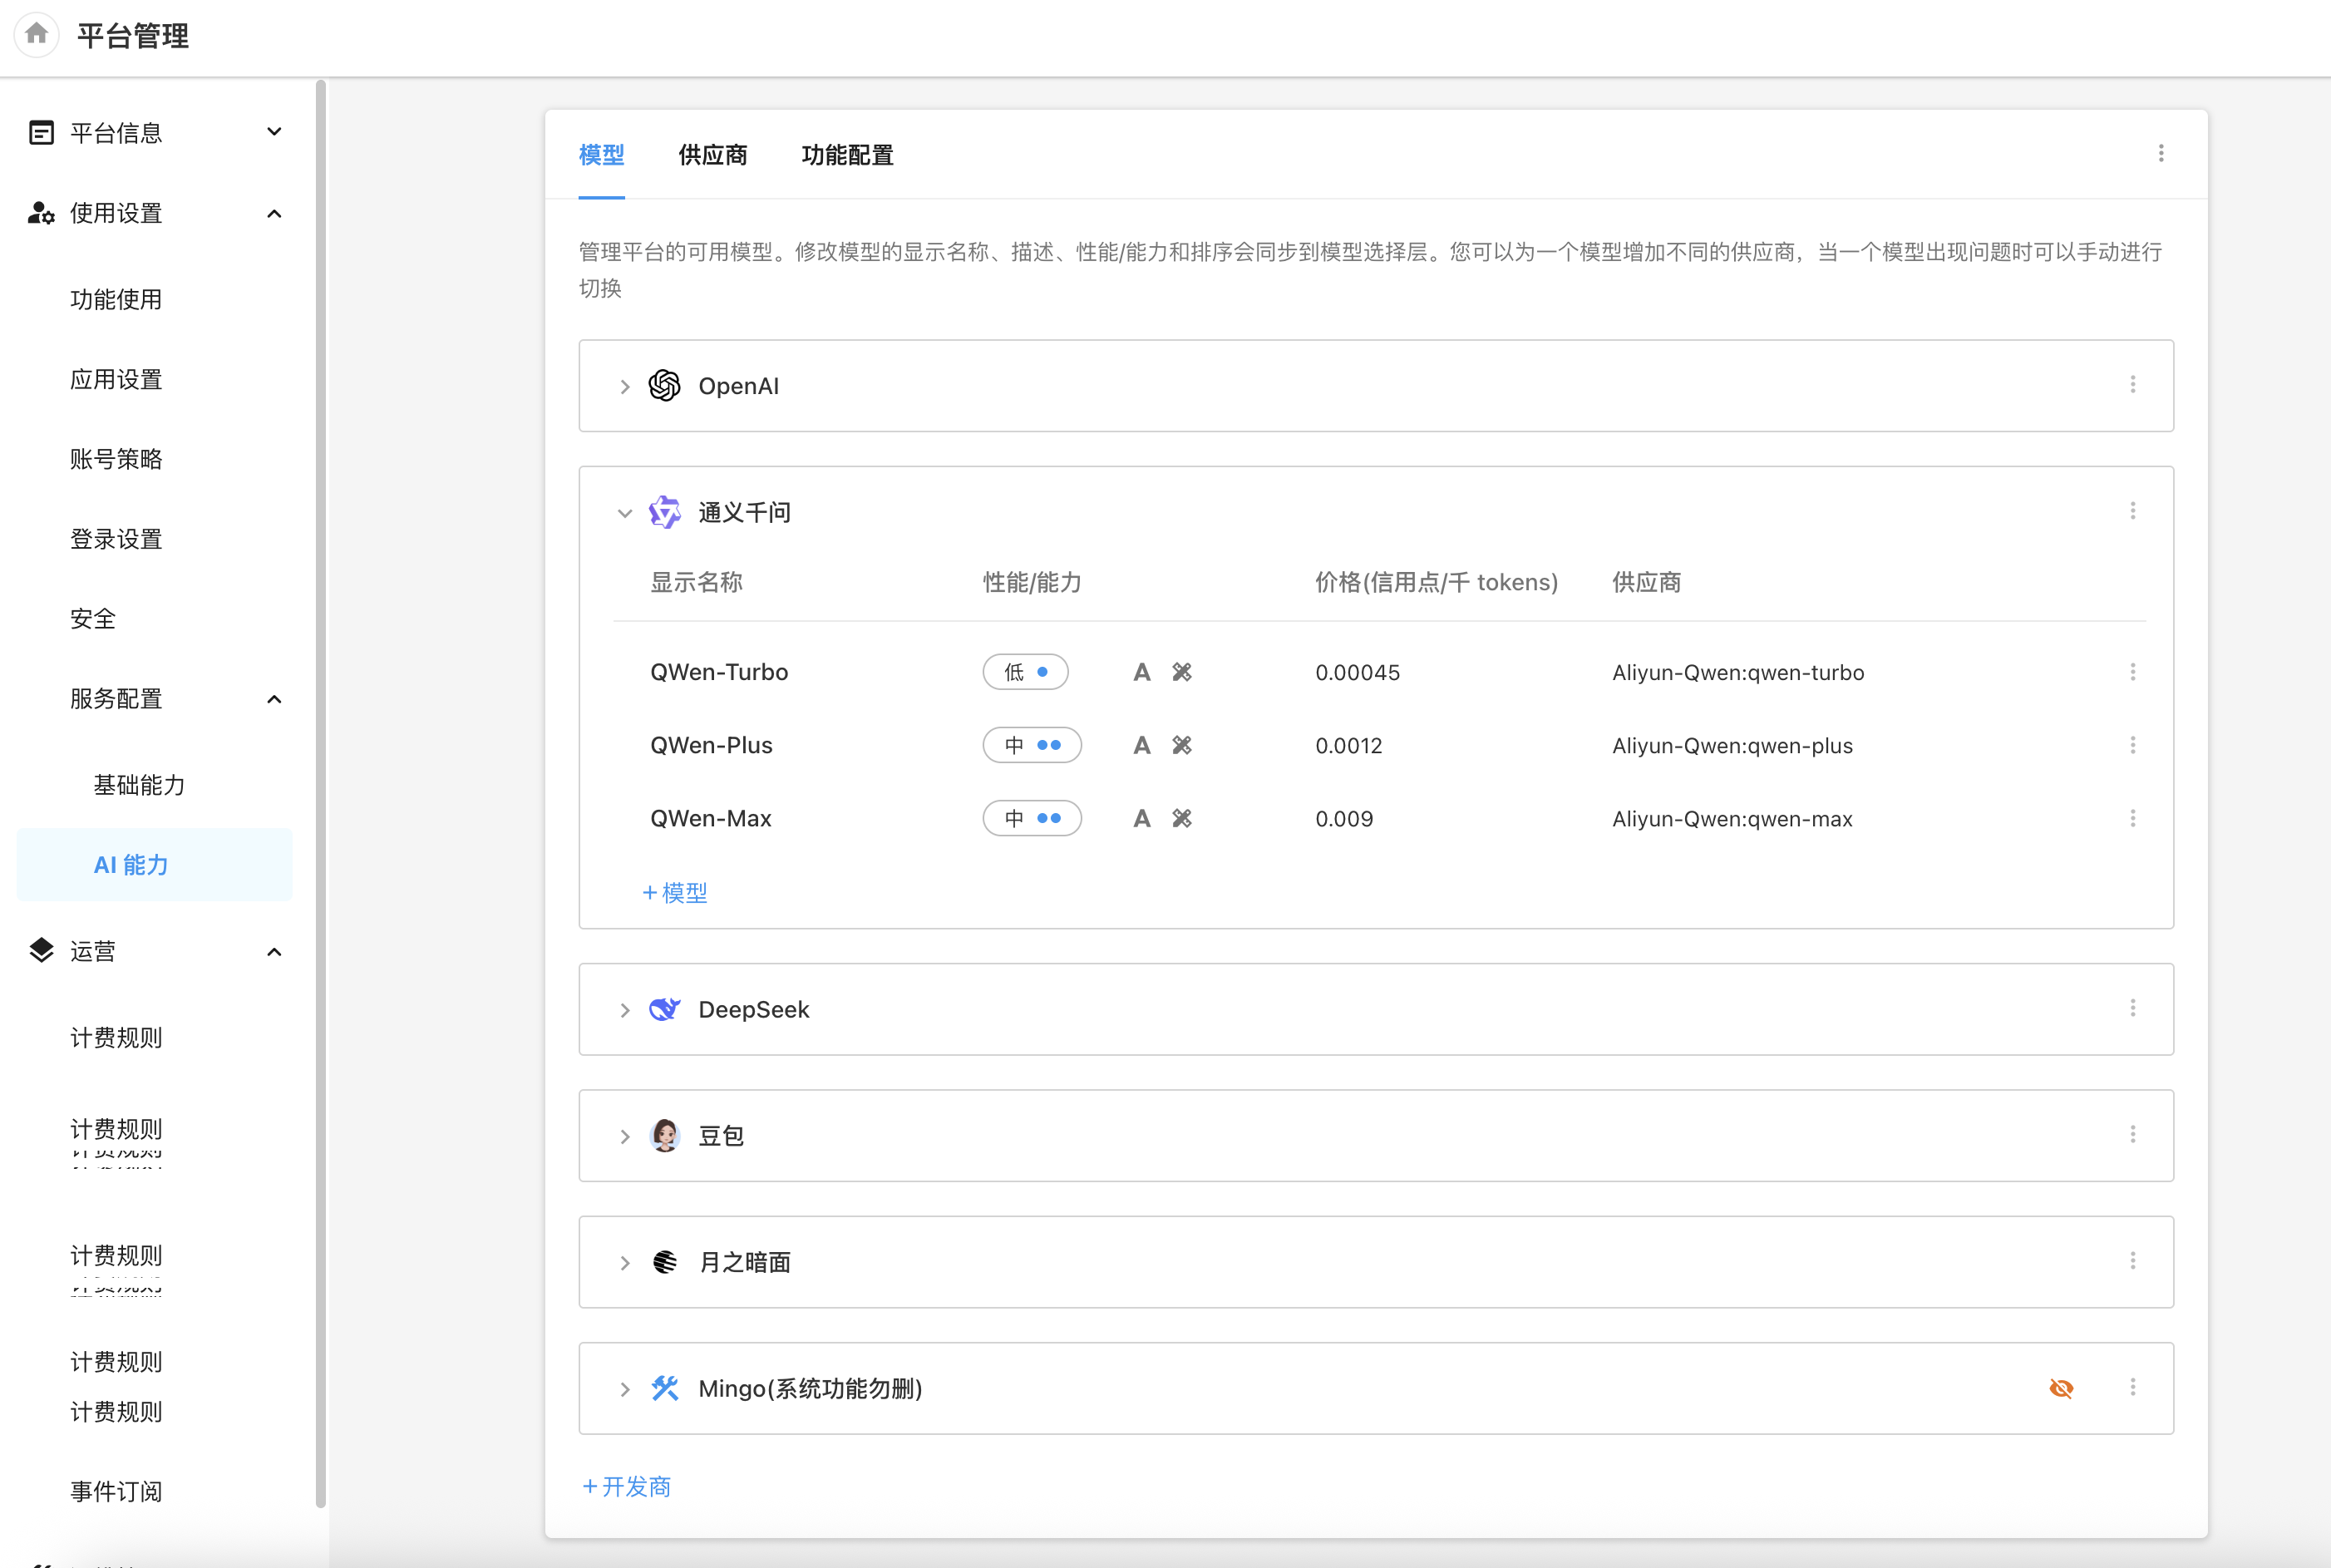Open the DeepSeek row more-options menu
The height and width of the screenshot is (1568, 2331).
(x=2132, y=1008)
